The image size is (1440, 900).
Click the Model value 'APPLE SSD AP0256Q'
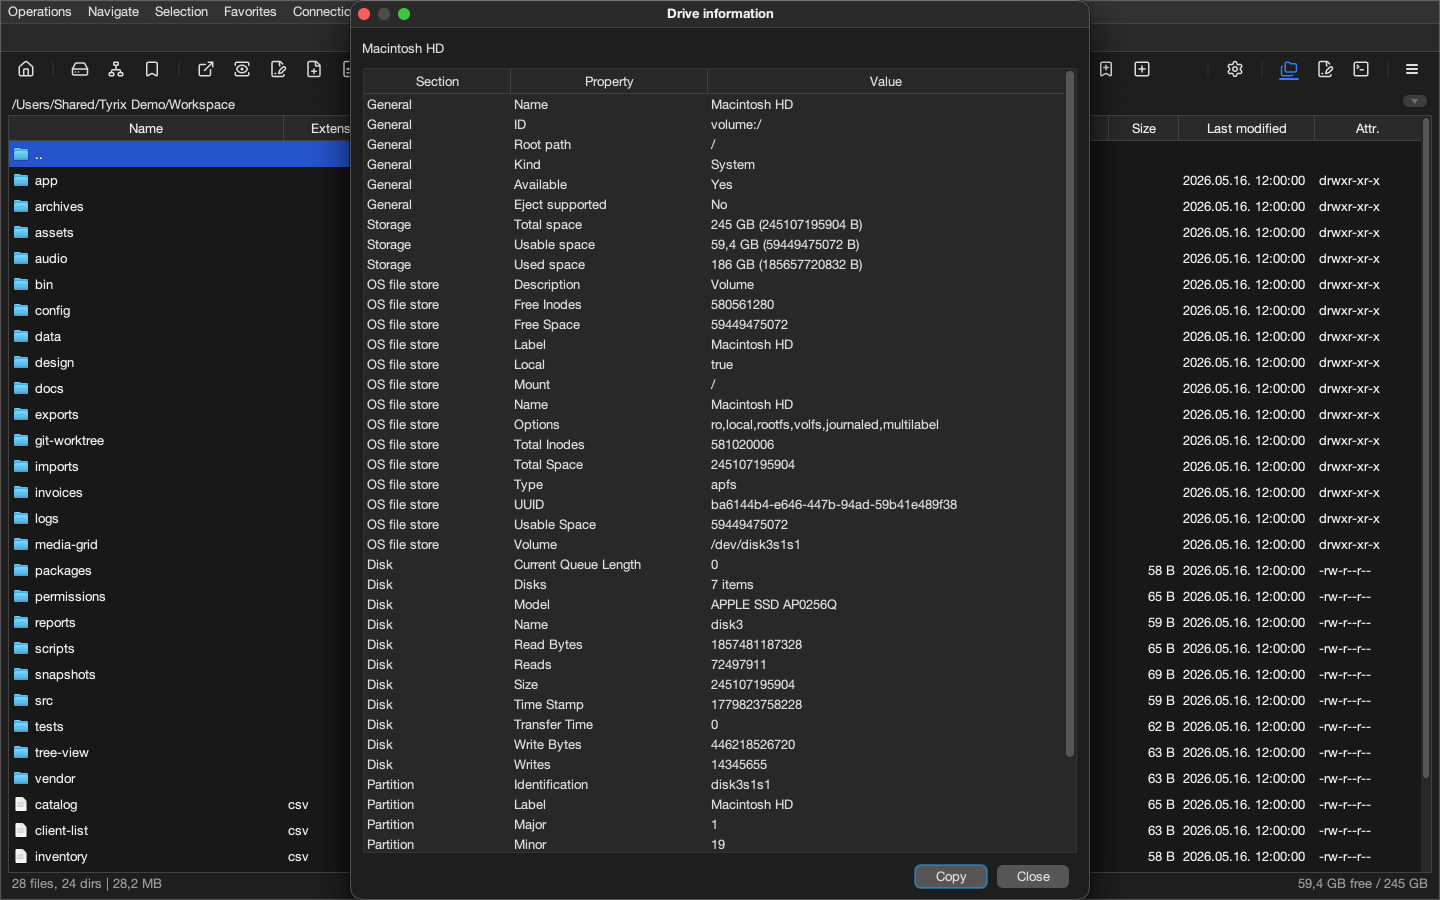click(774, 604)
